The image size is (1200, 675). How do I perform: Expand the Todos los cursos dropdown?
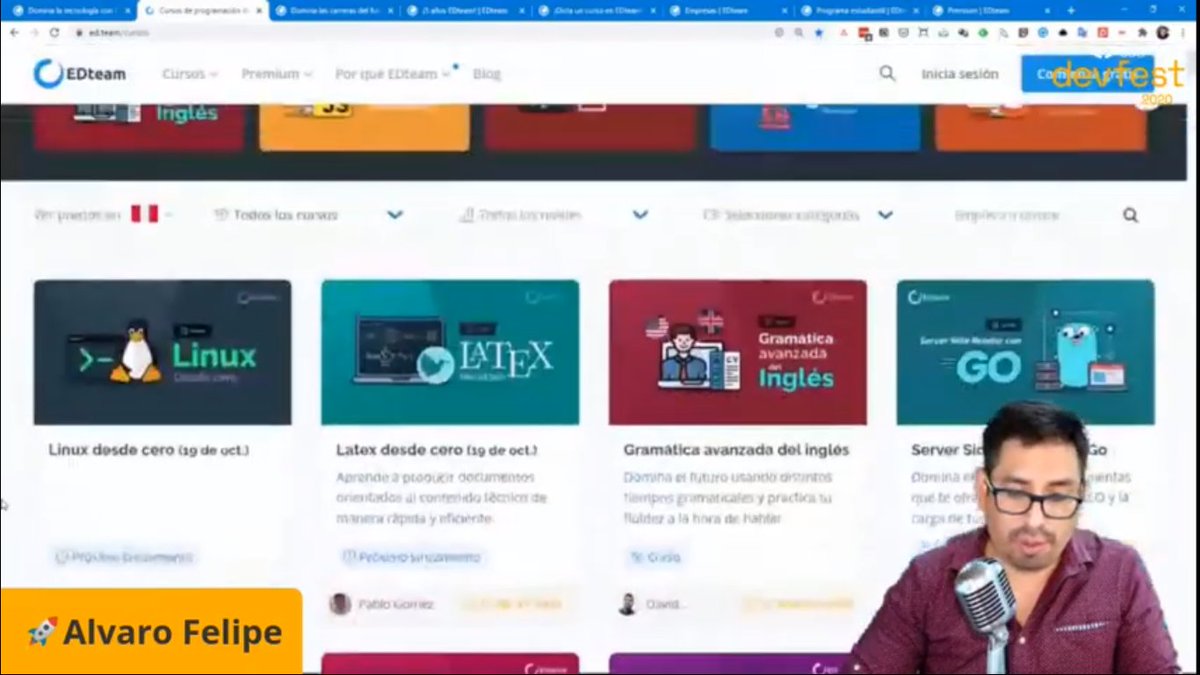point(308,215)
